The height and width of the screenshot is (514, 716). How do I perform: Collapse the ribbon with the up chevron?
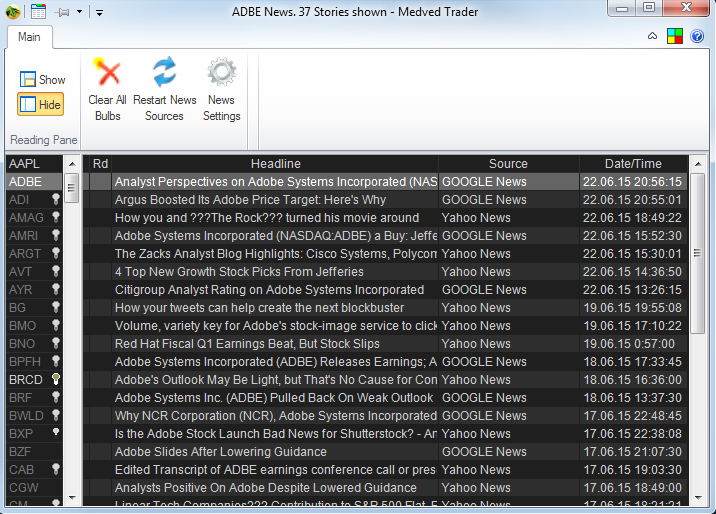click(653, 36)
